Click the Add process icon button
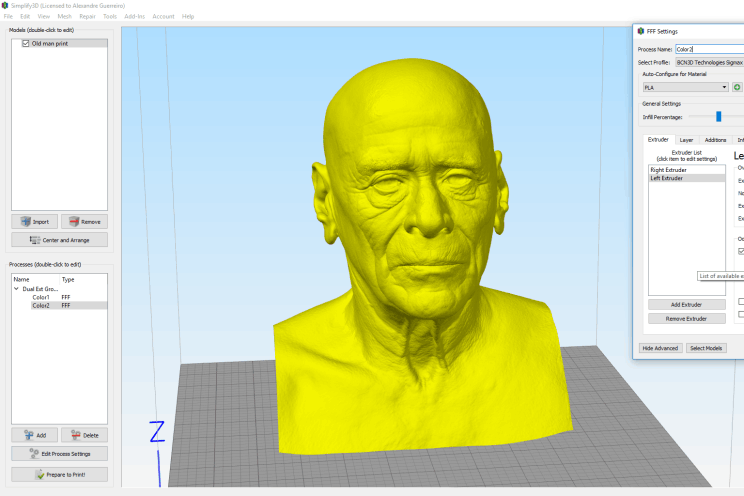This screenshot has width=744, height=496. [x=34, y=435]
